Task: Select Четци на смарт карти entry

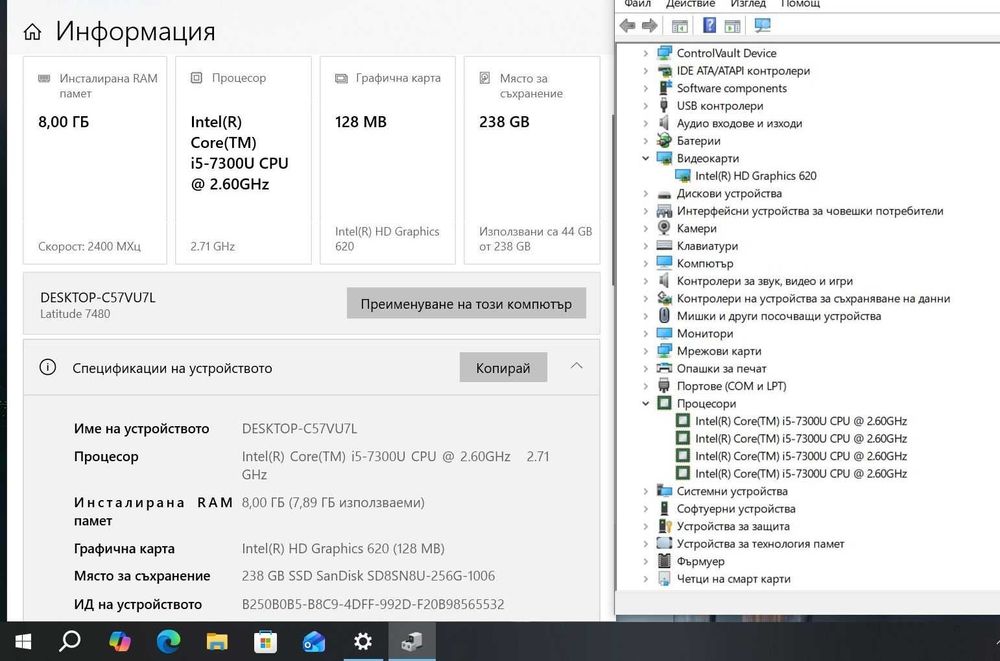Action: pos(733,579)
